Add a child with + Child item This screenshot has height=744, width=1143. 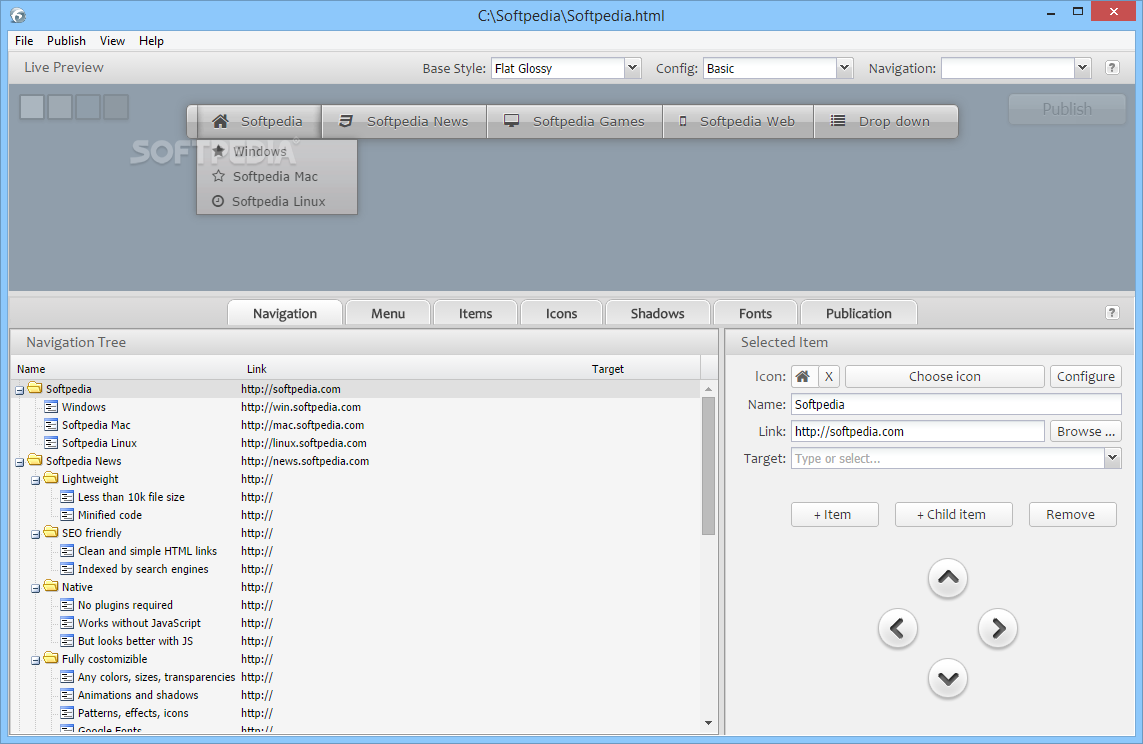pos(953,514)
